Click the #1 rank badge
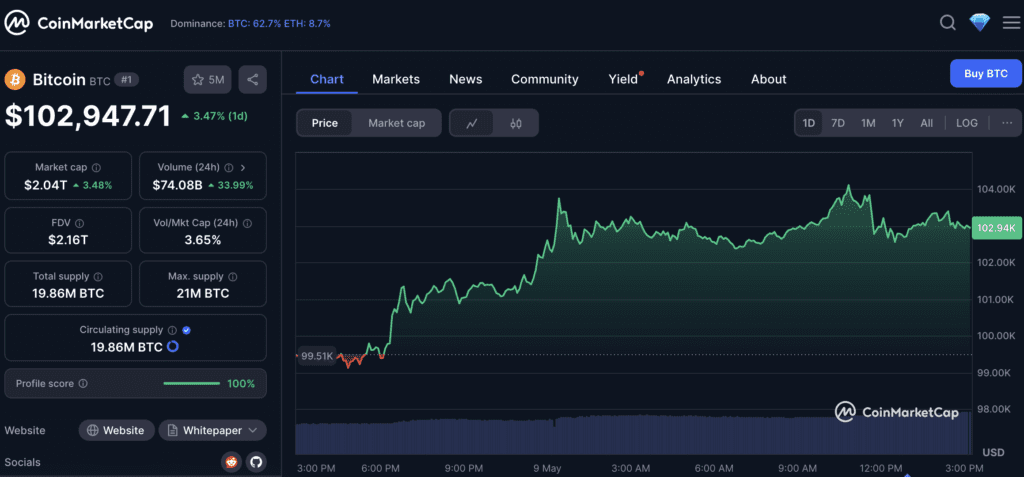1024x477 pixels. point(127,80)
